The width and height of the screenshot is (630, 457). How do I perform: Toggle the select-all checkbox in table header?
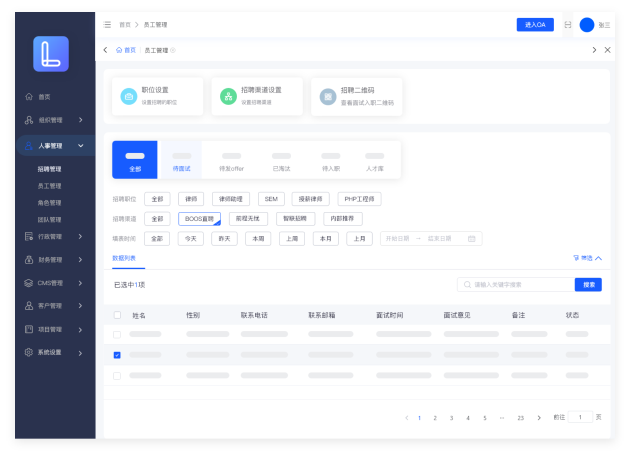tap(117, 314)
